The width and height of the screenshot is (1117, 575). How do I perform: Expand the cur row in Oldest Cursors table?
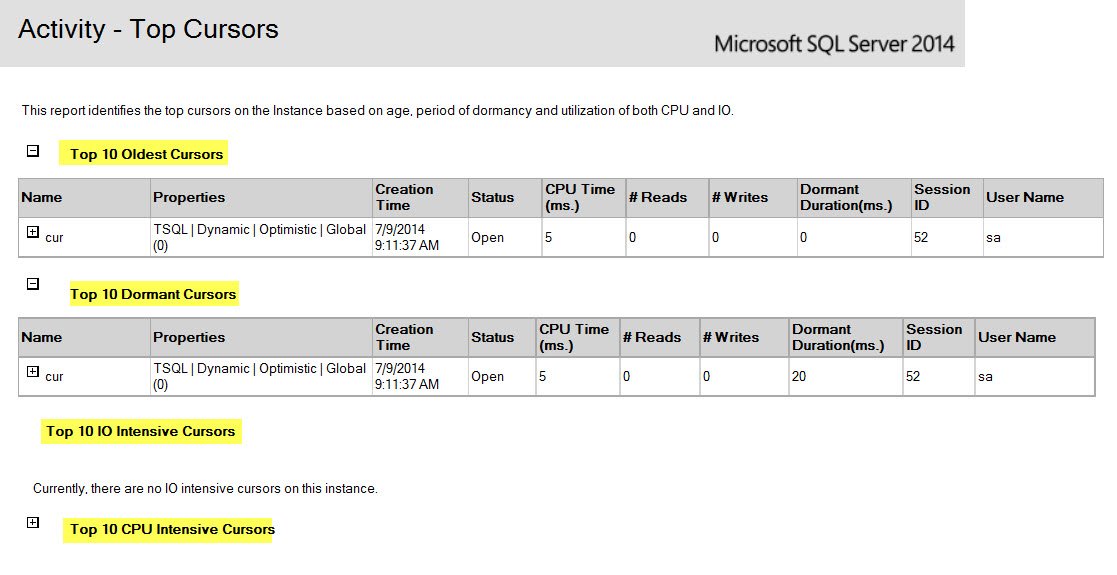33,232
